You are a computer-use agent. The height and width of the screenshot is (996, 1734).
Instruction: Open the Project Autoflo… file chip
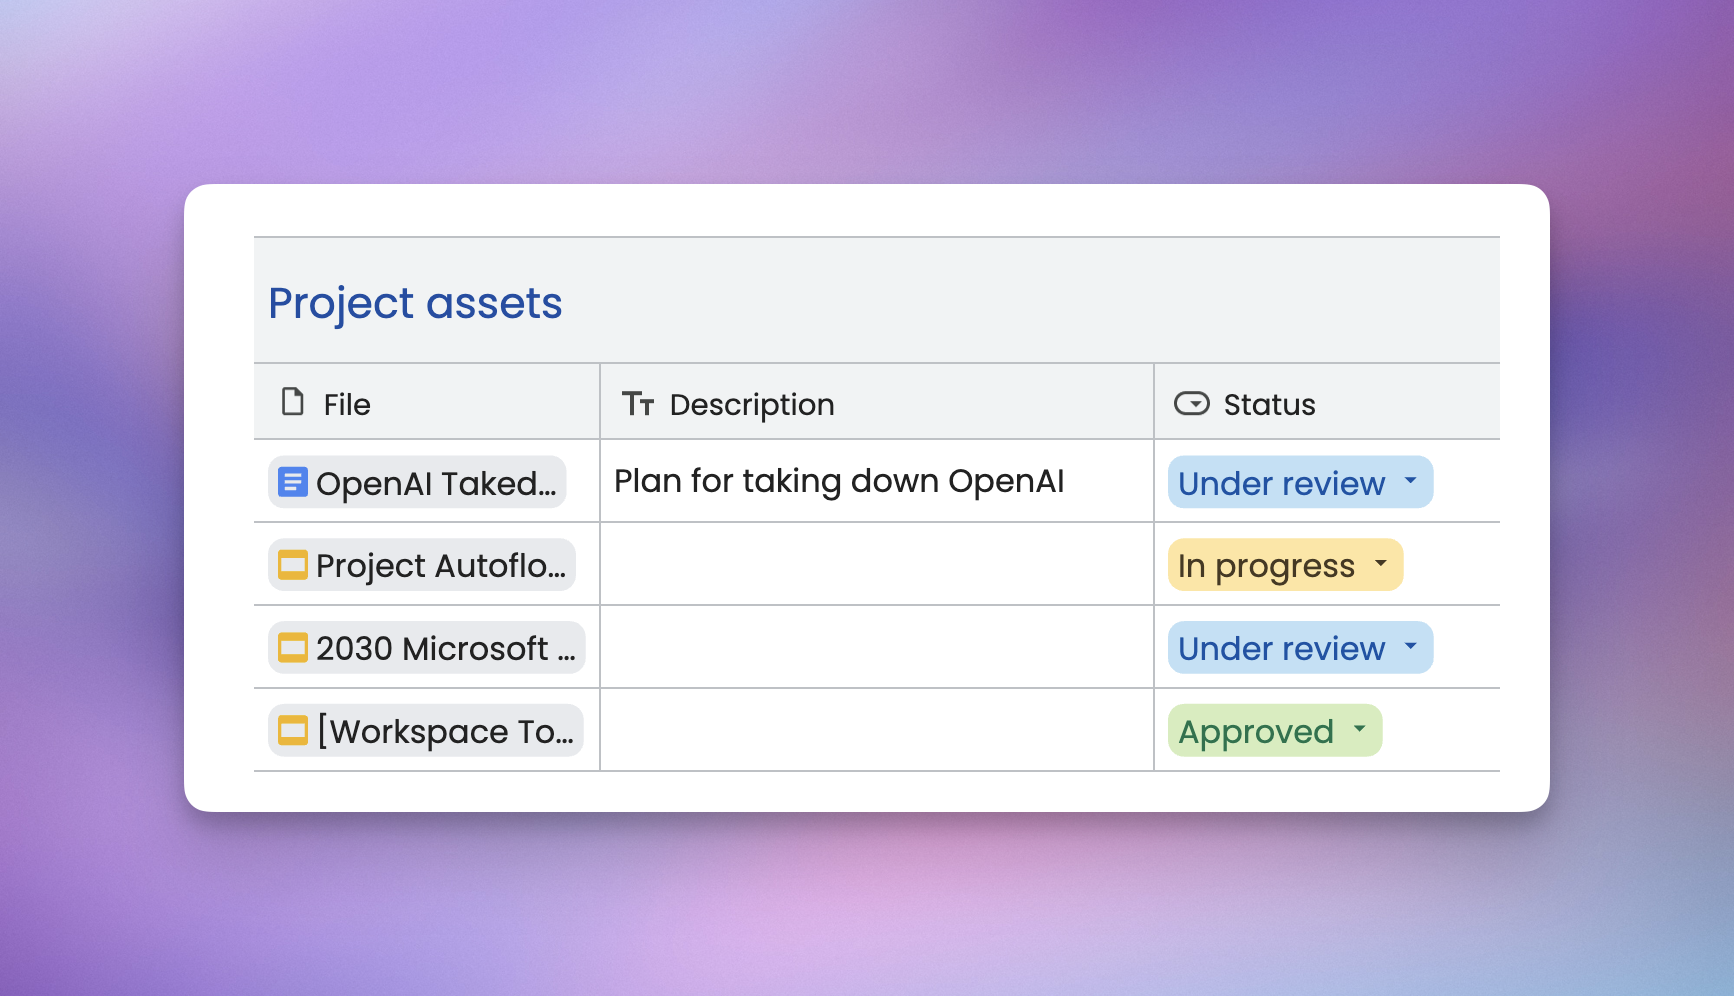(422, 565)
